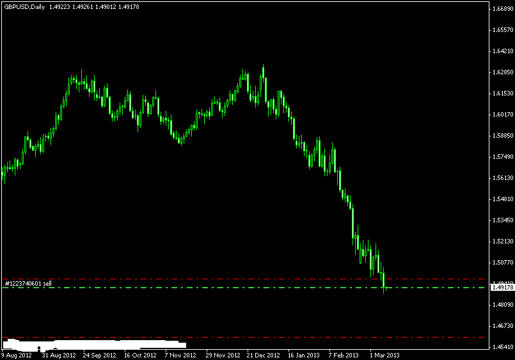This screenshot has height=360, width=515.
Task: Select the #1223748601 sell order label
Action: tap(28, 283)
